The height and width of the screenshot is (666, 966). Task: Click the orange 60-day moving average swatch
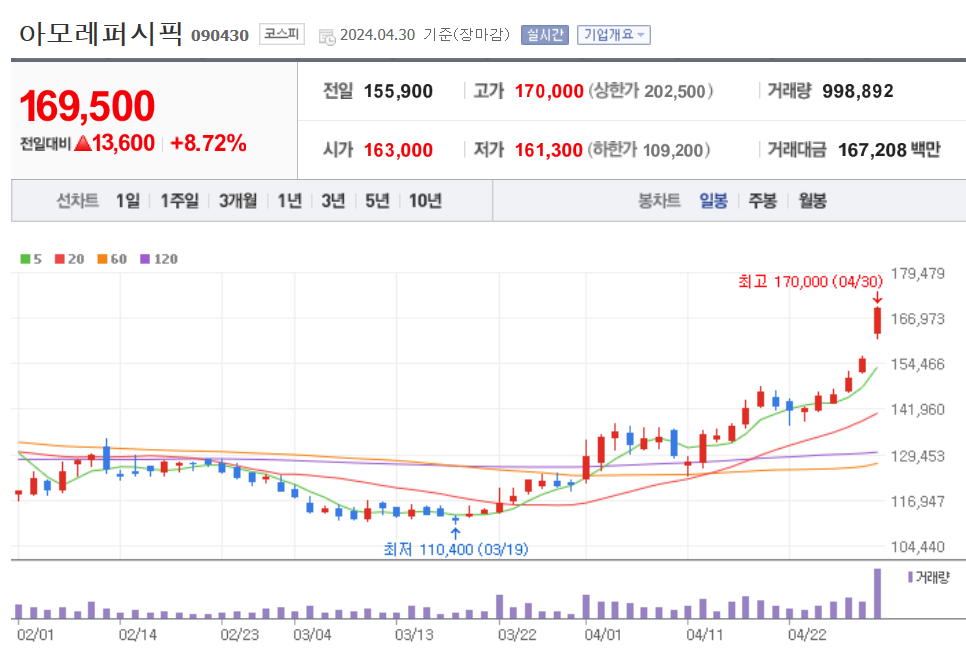pos(102,259)
